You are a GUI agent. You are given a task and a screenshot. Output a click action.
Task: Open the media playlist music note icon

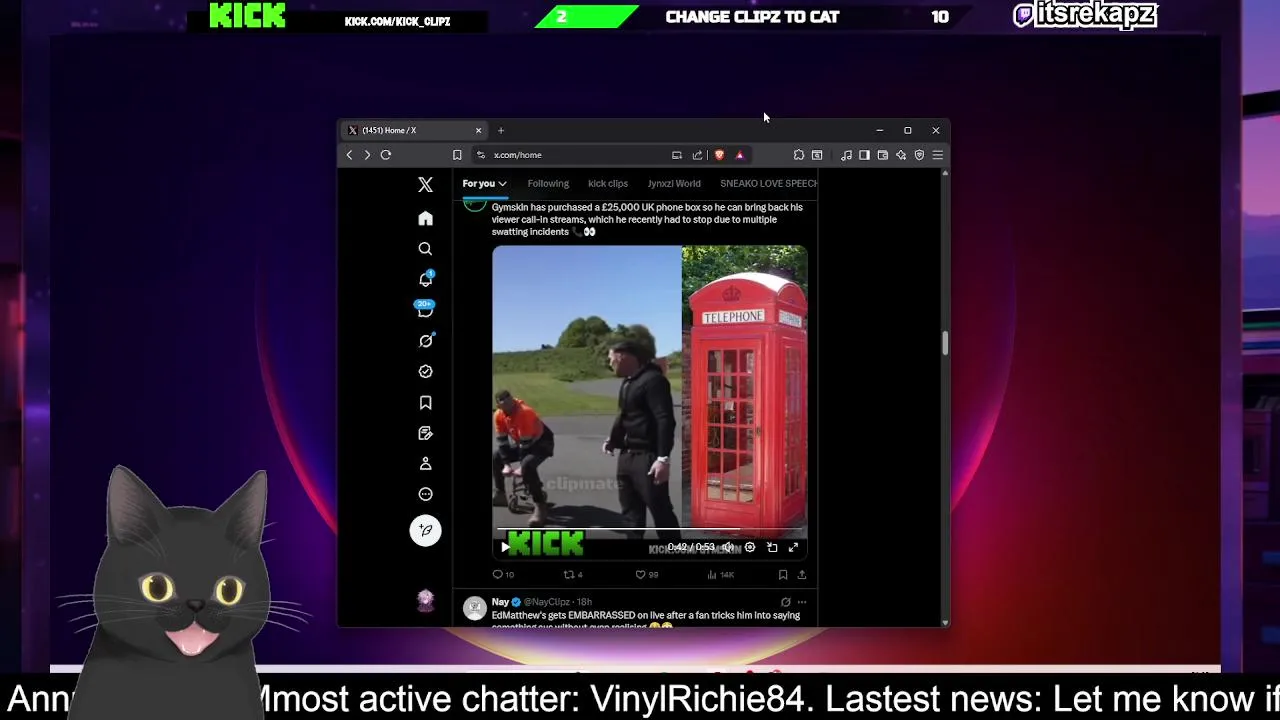[x=847, y=155]
